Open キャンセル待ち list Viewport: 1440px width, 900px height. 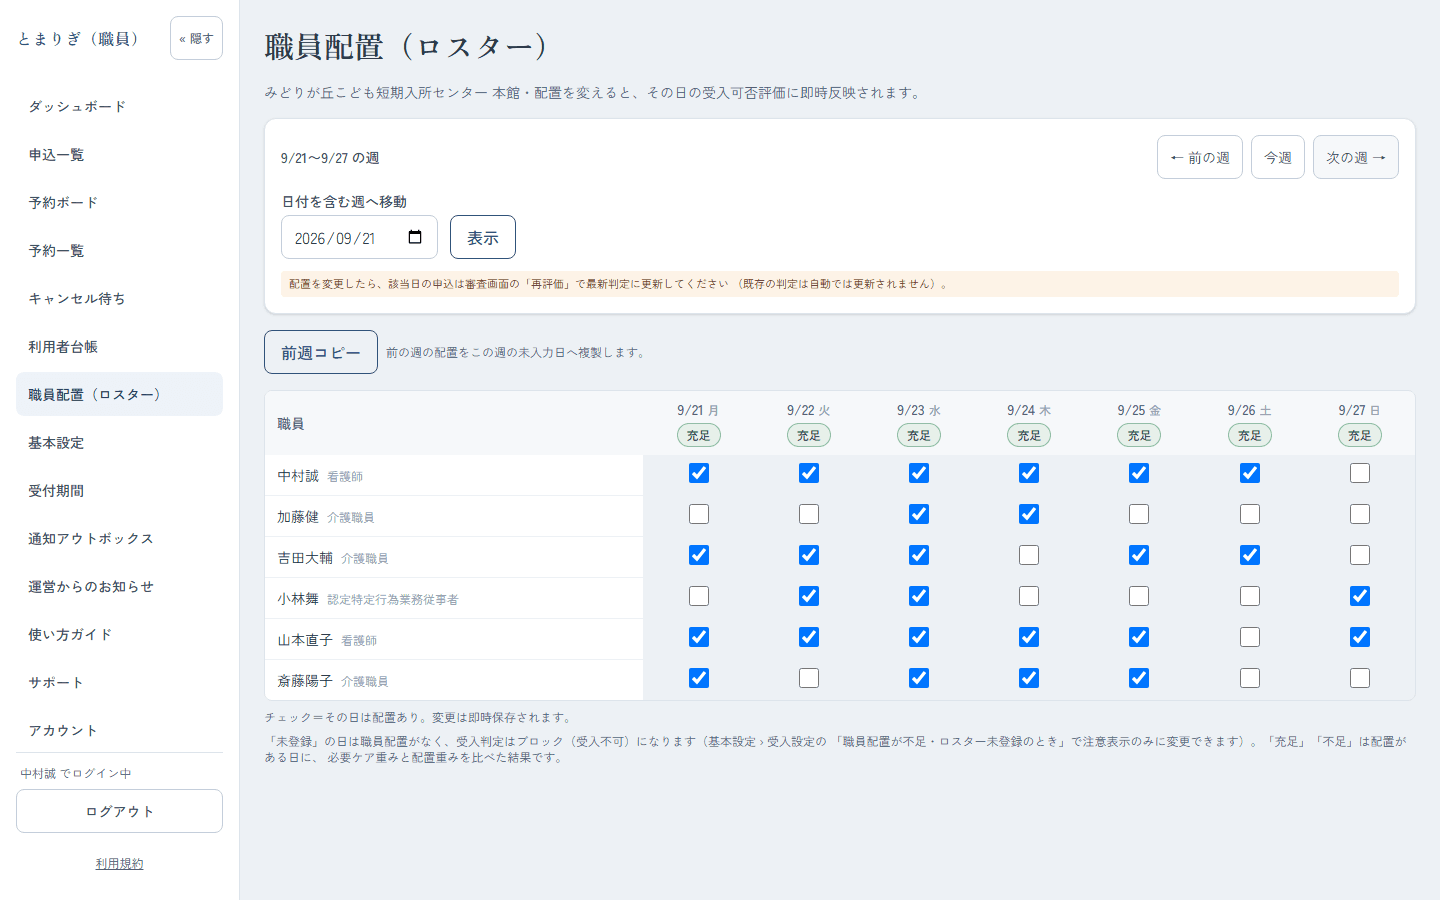click(x=119, y=298)
